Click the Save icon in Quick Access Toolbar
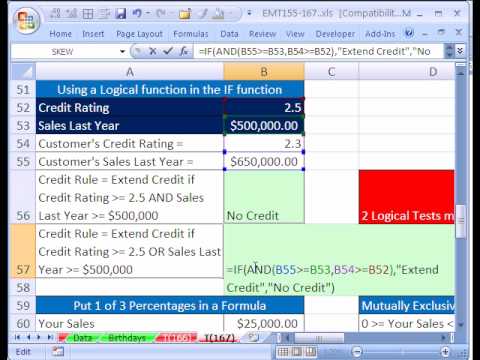The height and width of the screenshot is (360, 480). click(120, 14)
